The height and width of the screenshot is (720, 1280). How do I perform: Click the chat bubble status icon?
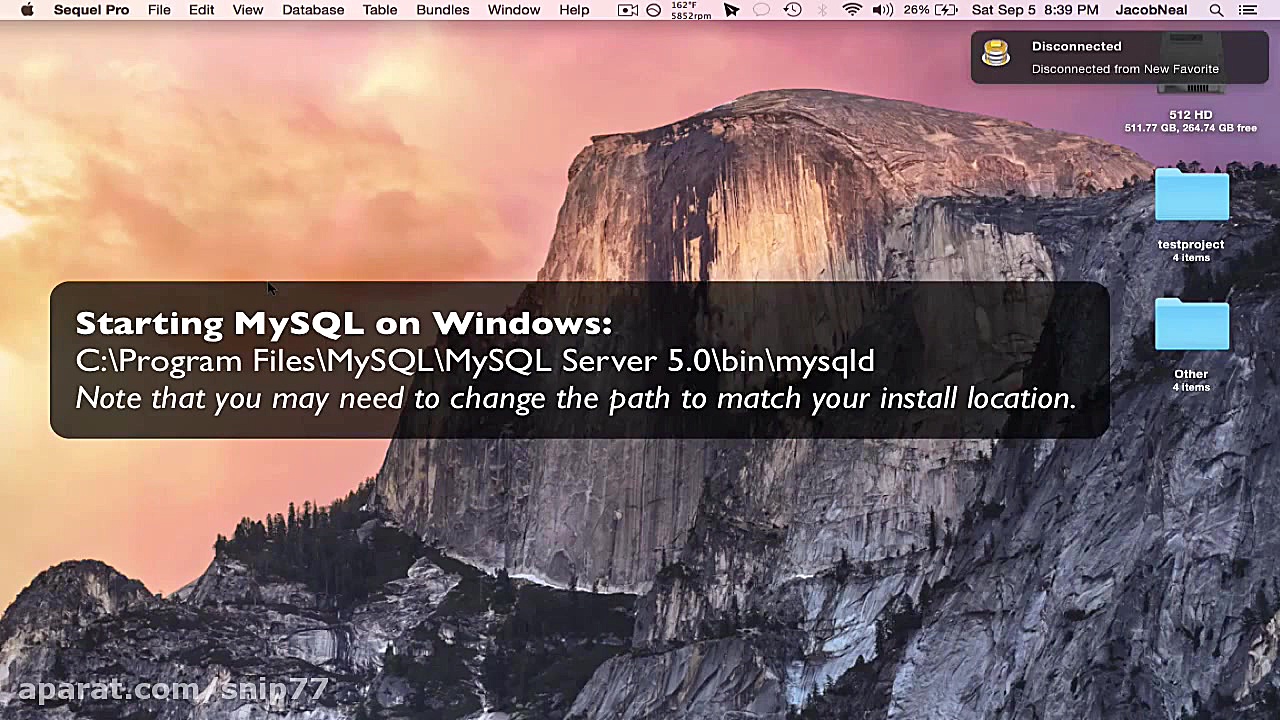(761, 10)
